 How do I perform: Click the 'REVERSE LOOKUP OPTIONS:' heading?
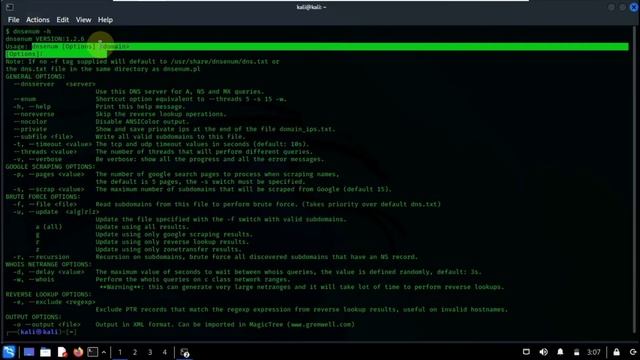(49, 294)
